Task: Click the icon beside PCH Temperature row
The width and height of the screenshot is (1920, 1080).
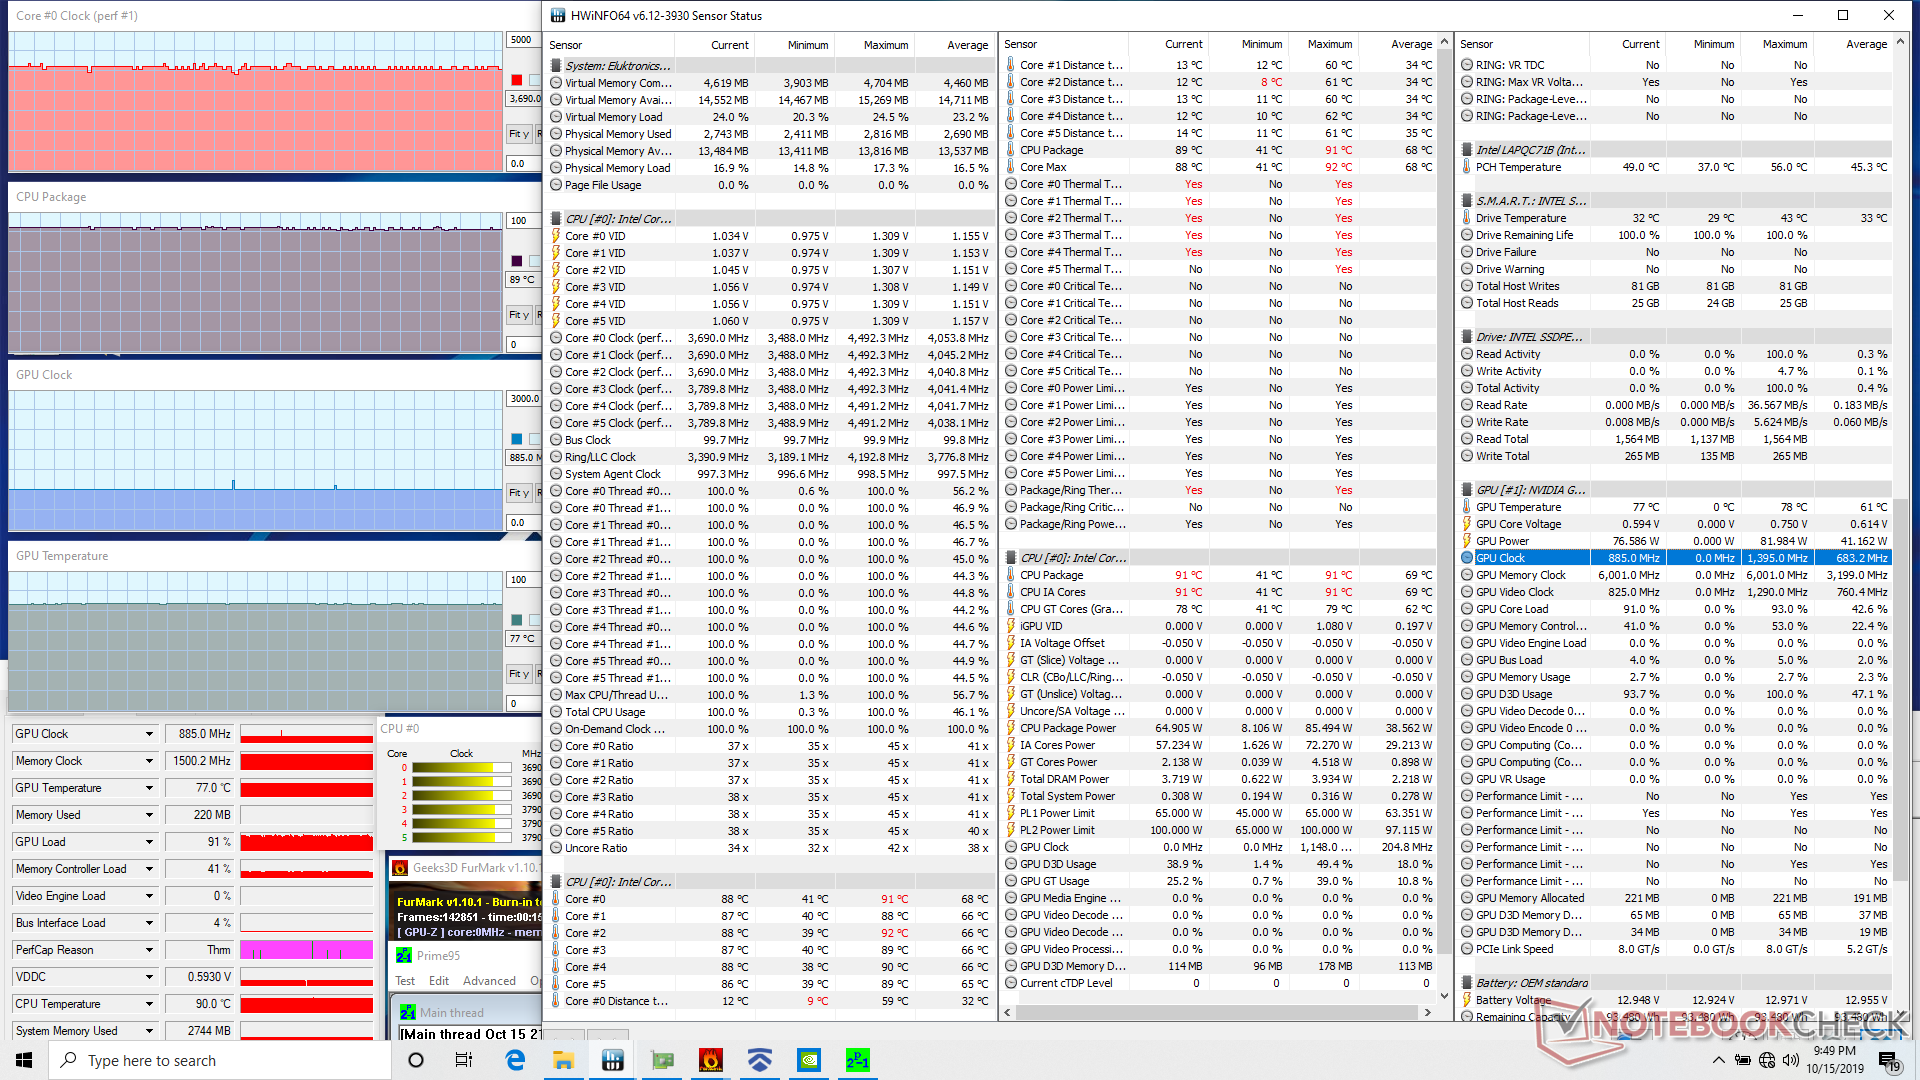Action: tap(1467, 167)
